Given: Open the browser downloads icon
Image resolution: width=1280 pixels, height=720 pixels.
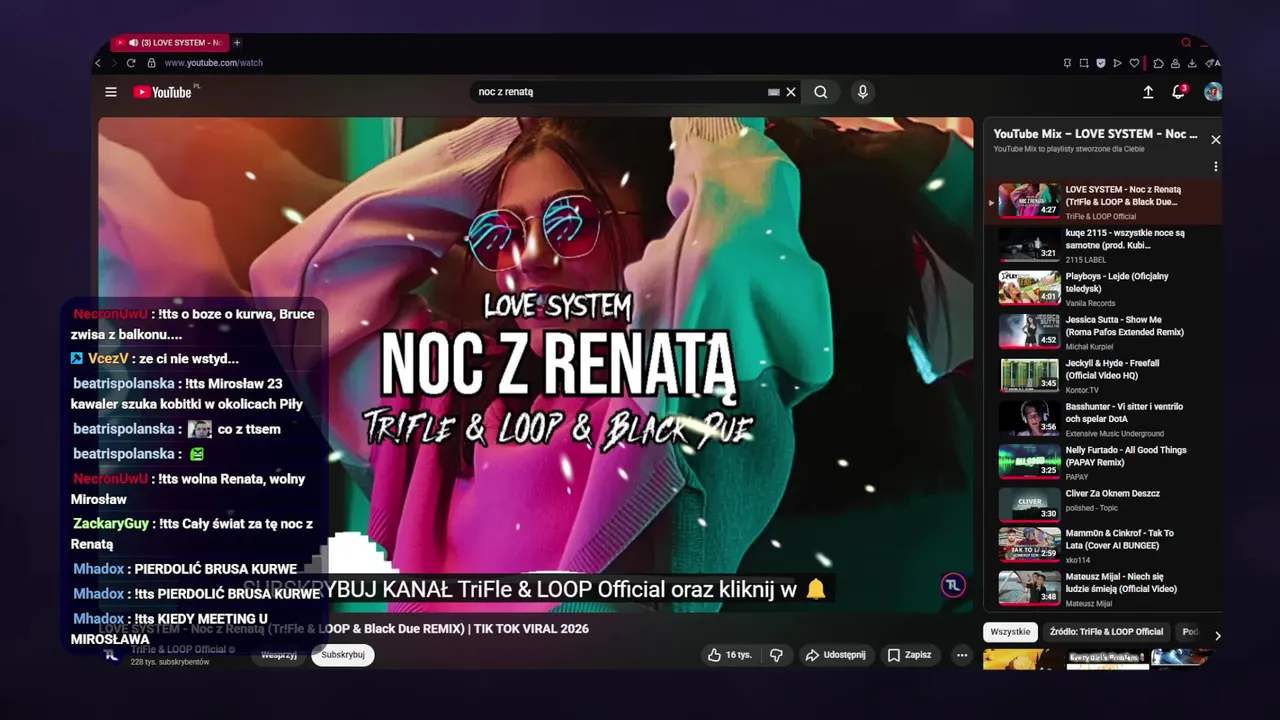Looking at the screenshot, I should (1192, 63).
